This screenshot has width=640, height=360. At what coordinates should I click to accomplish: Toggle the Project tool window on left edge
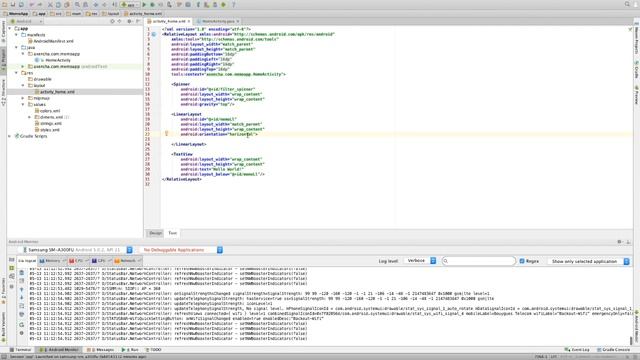pos(3,60)
